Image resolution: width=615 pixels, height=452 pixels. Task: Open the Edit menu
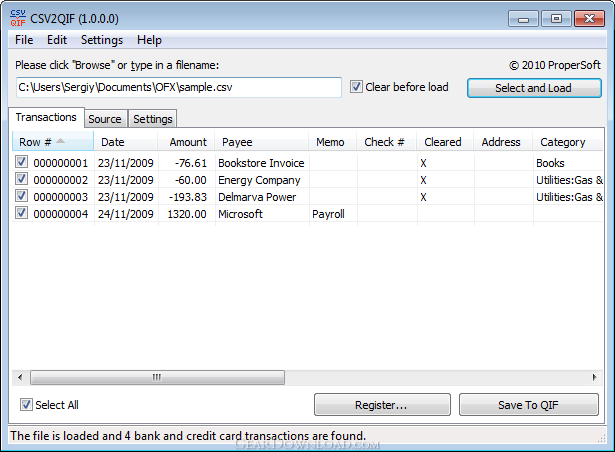click(57, 40)
